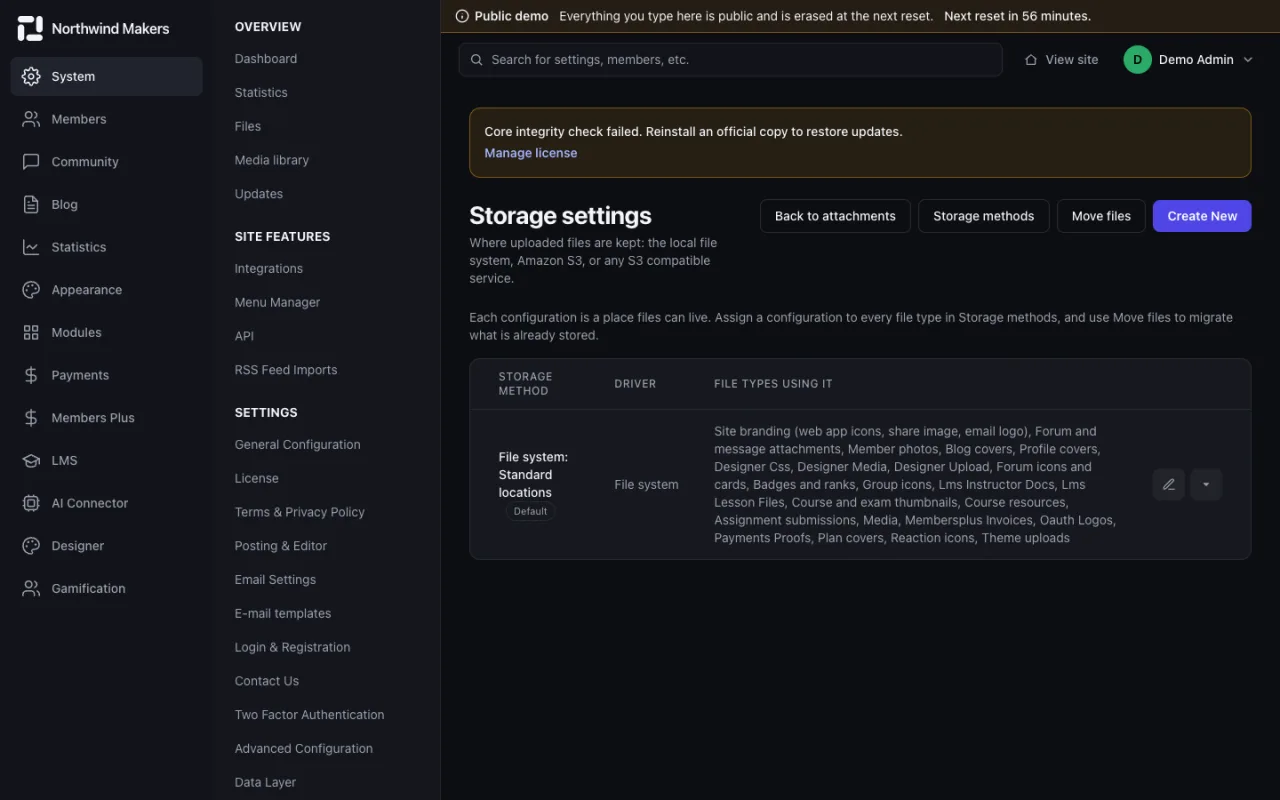
Task: Select the Members people icon
Action: (31, 119)
